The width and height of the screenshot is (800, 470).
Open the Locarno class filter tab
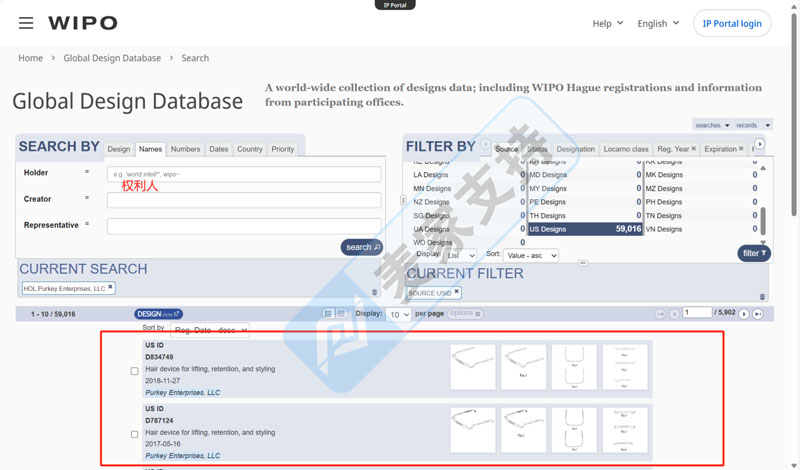tap(626, 149)
